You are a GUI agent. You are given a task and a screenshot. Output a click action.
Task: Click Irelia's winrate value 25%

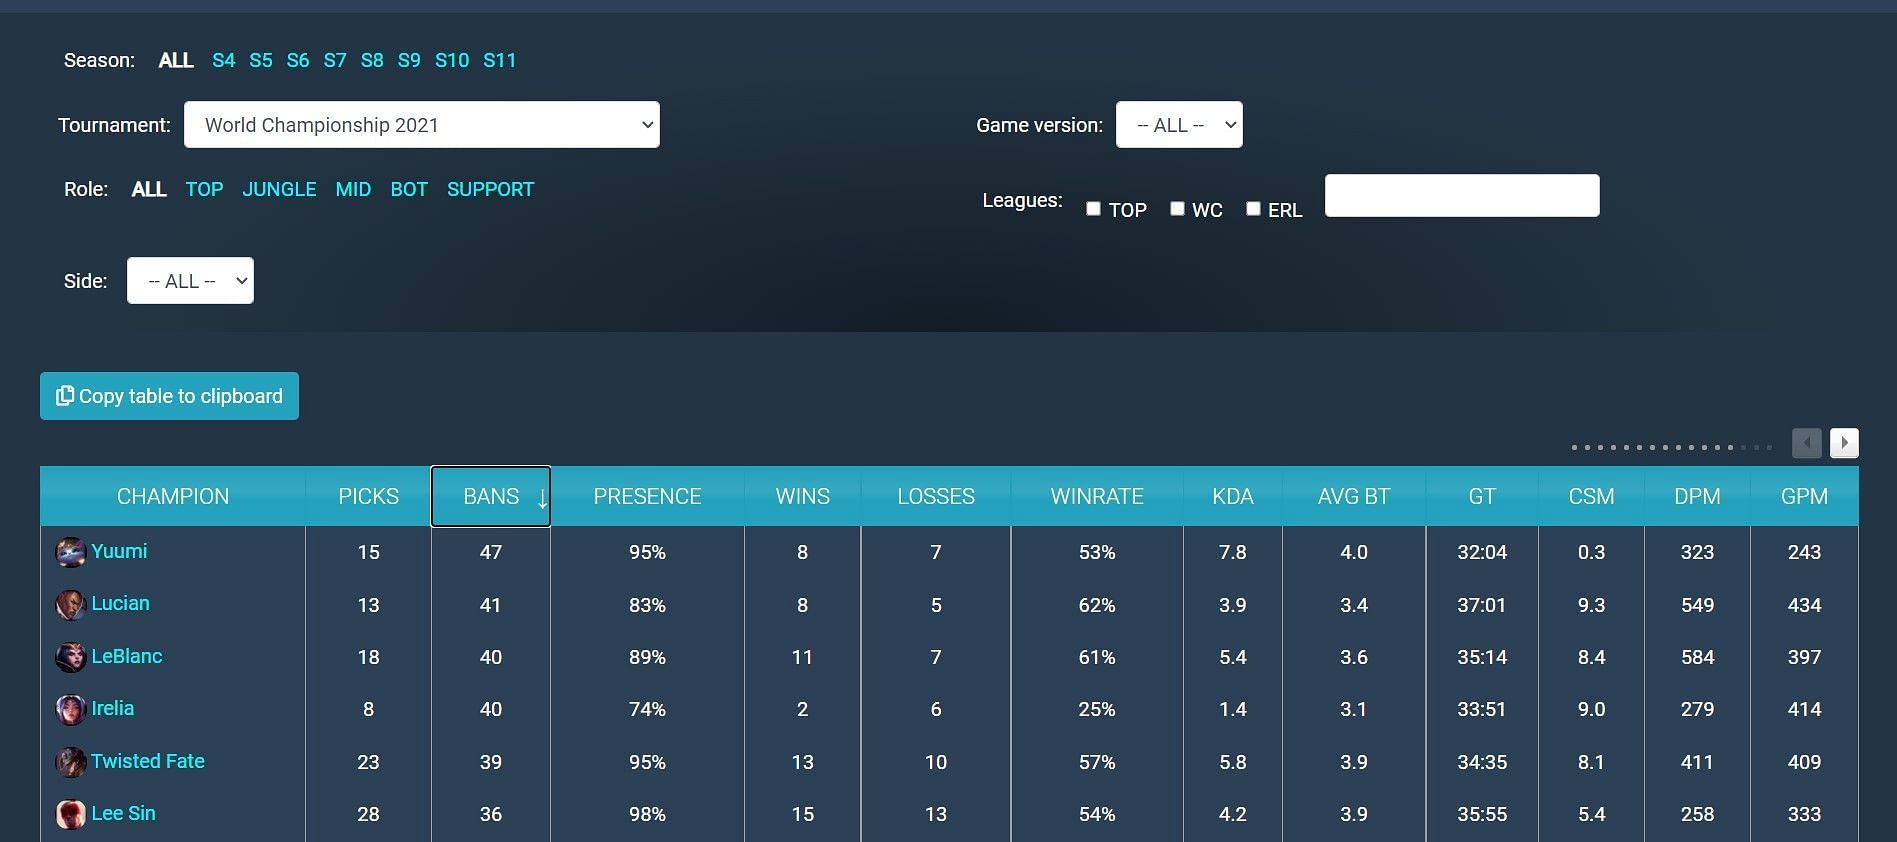(x=1097, y=709)
